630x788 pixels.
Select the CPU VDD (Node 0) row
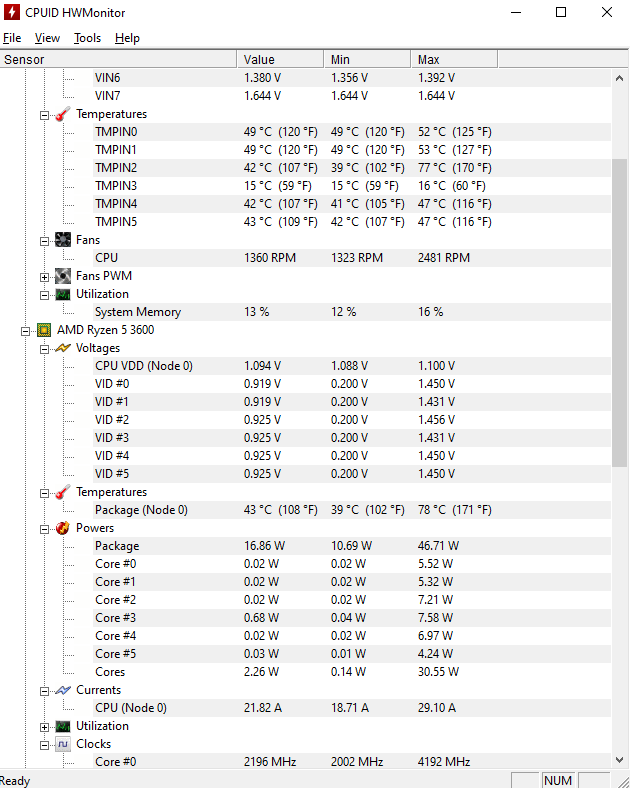(x=352, y=366)
